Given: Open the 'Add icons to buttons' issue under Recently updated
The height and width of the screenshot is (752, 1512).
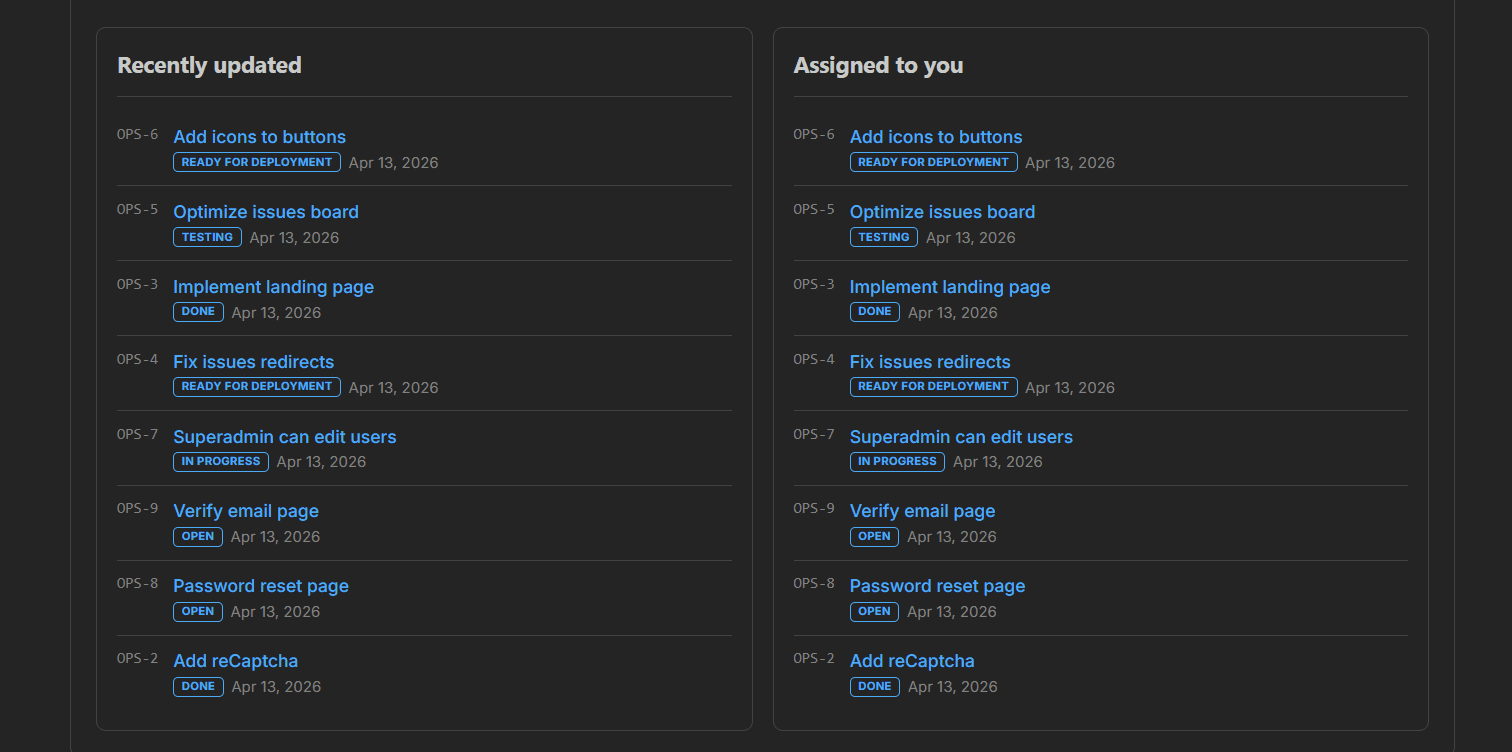Looking at the screenshot, I should click(x=259, y=137).
